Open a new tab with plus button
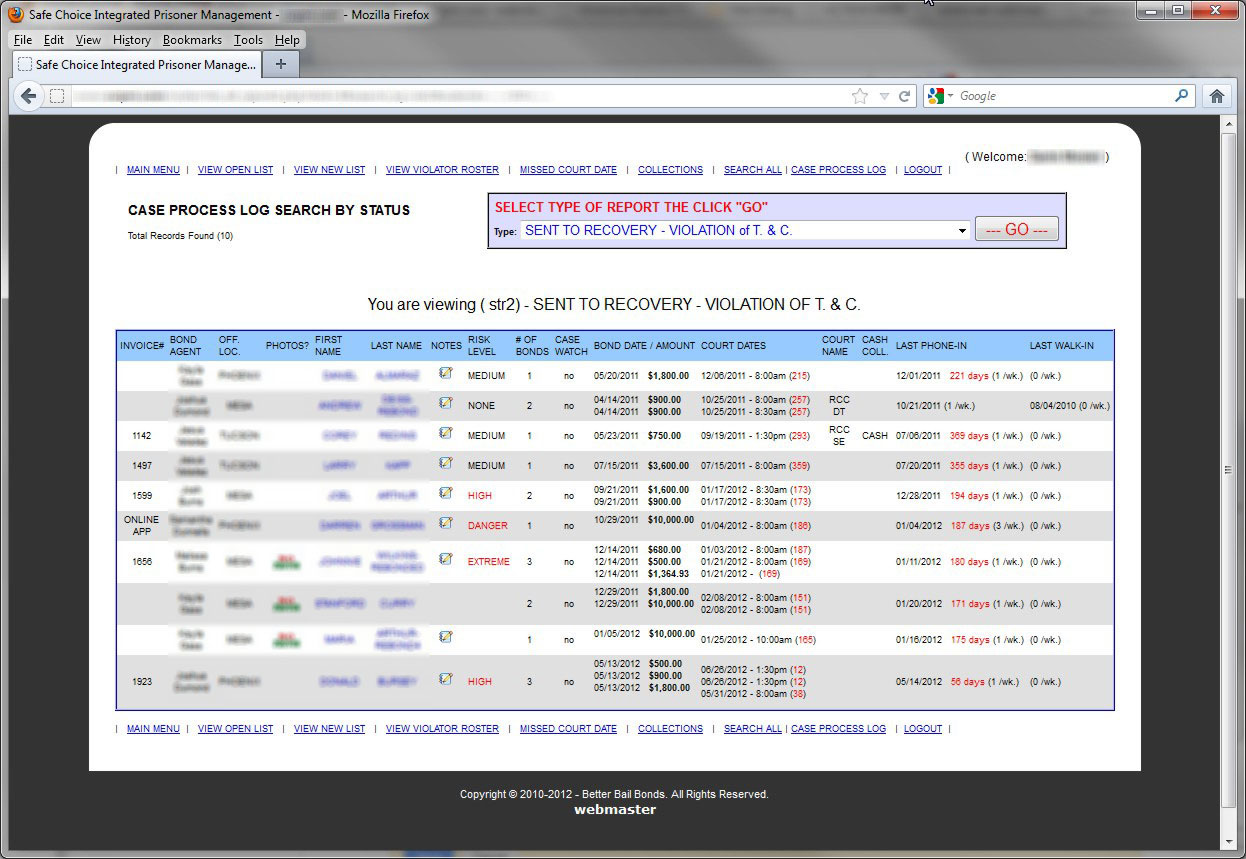 [x=280, y=64]
